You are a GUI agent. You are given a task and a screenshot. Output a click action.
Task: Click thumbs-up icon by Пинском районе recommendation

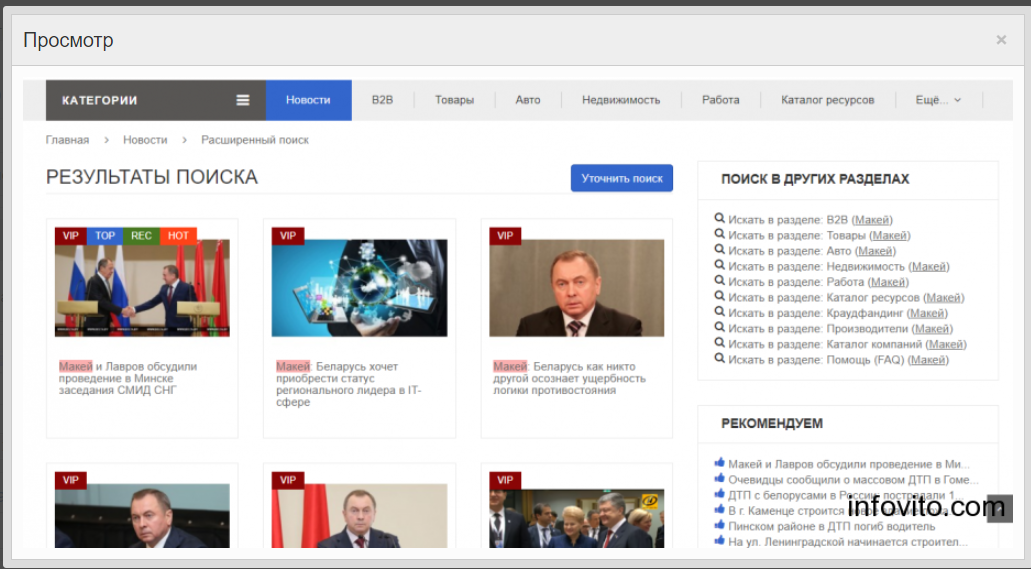(x=719, y=525)
